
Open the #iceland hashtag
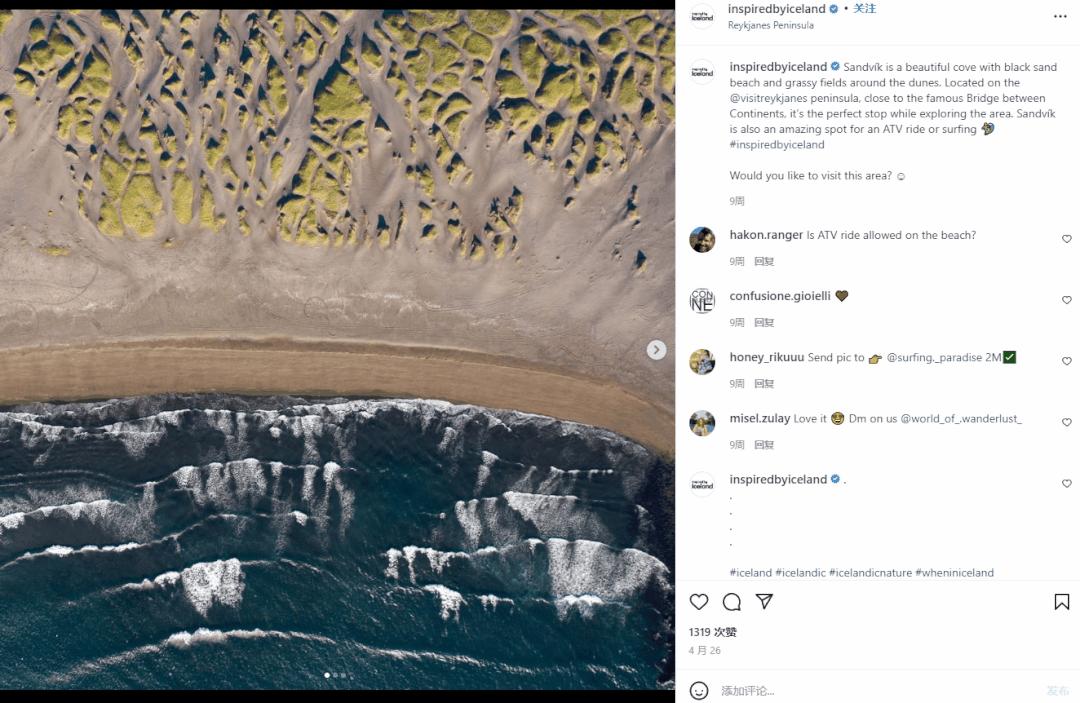(x=751, y=573)
